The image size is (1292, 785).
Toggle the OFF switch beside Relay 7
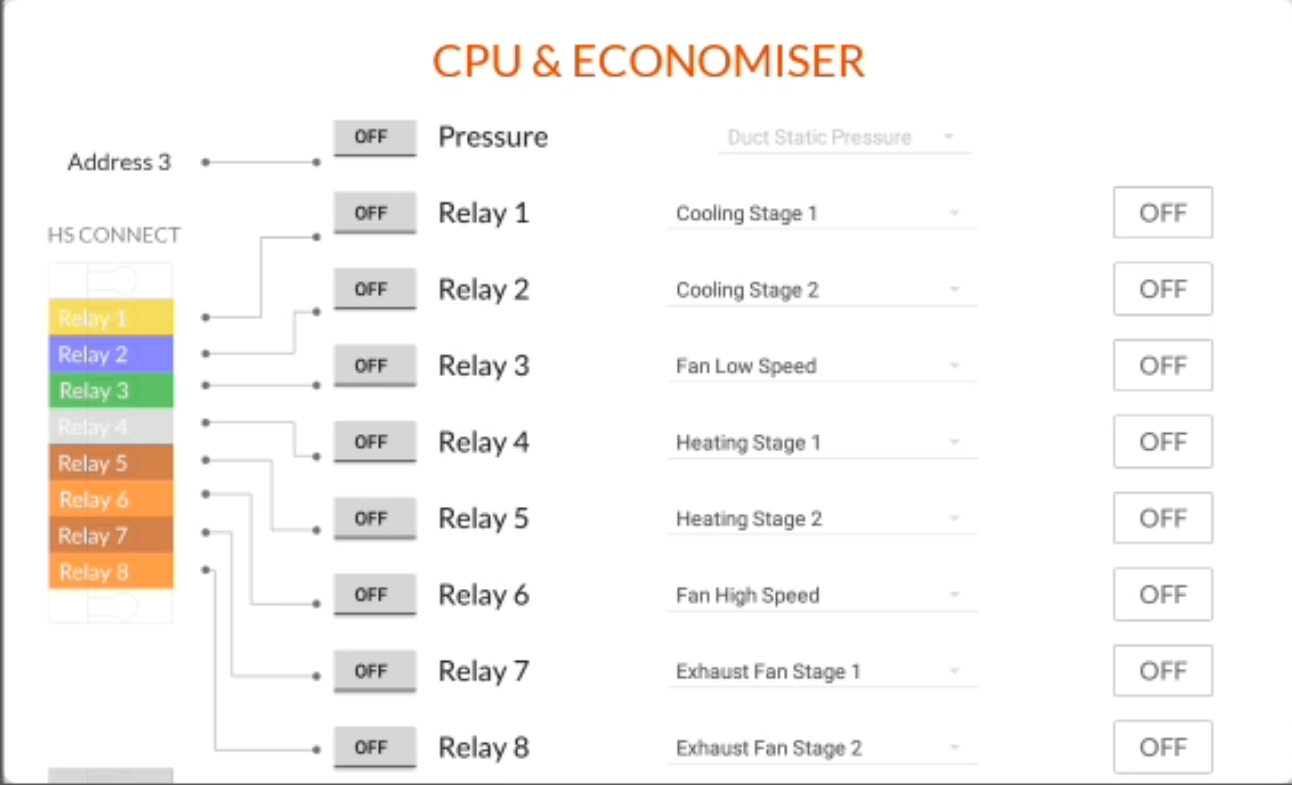[373, 671]
